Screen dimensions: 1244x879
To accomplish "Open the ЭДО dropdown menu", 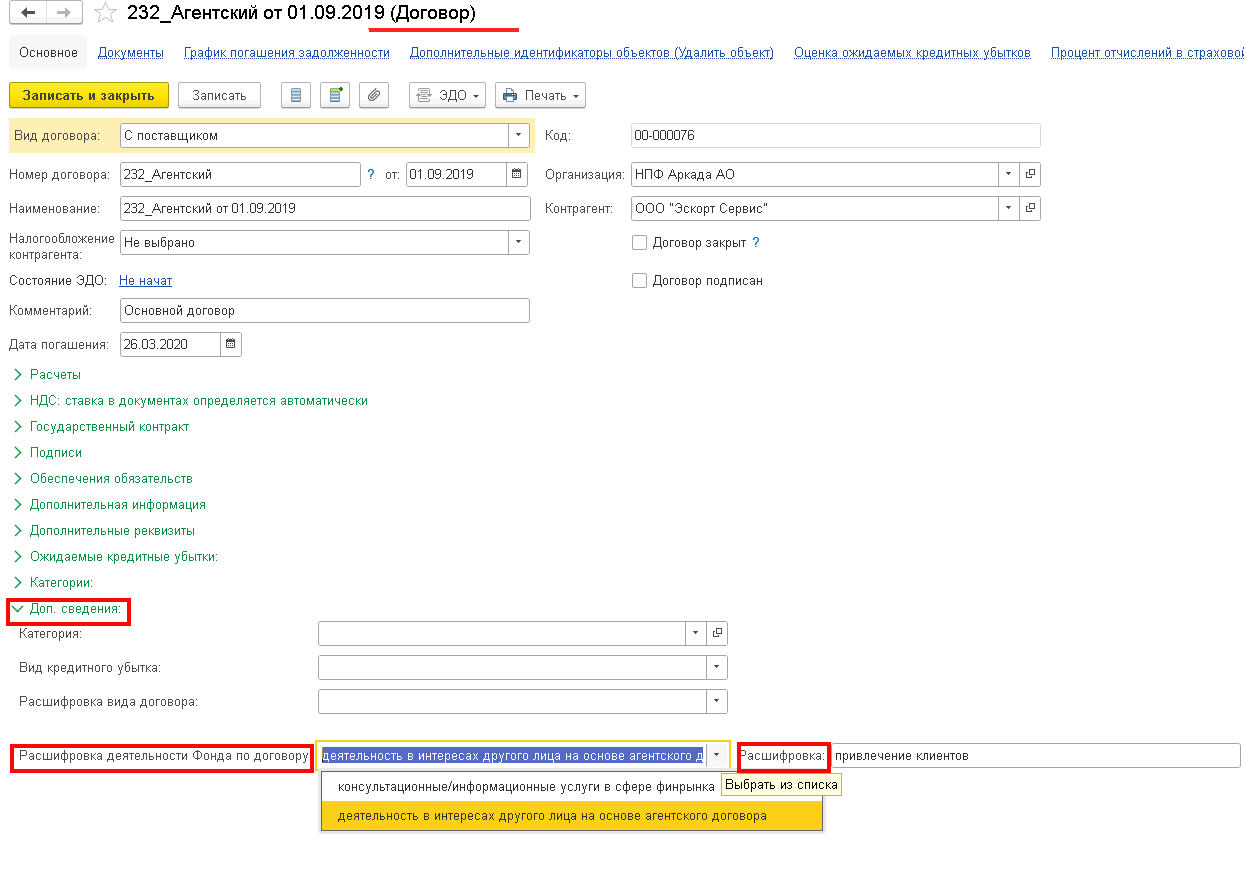I will tap(447, 96).
